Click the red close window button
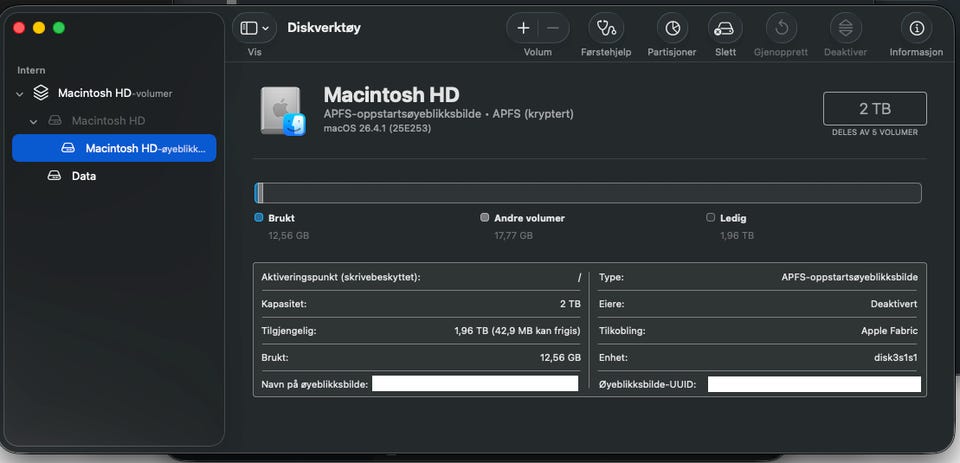 [19, 28]
